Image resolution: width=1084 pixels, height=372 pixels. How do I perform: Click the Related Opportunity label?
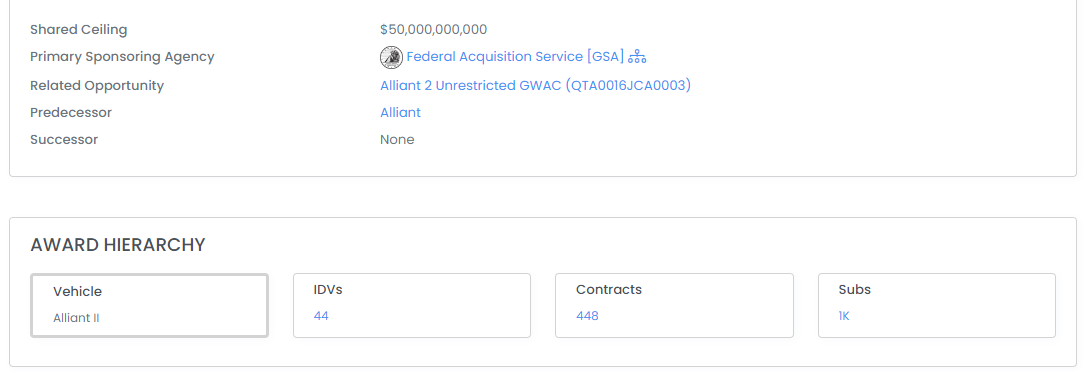pyautogui.click(x=97, y=86)
